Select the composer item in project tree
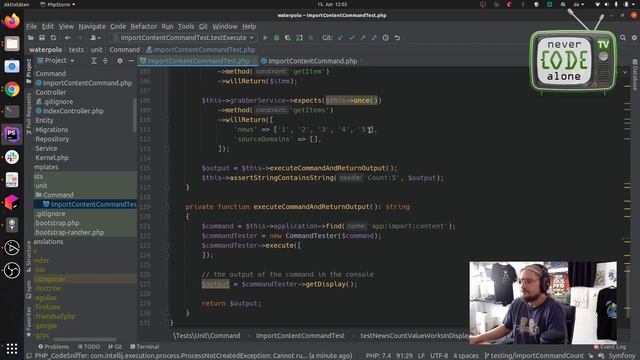This screenshot has width=640, height=360. pyautogui.click(x=50, y=279)
